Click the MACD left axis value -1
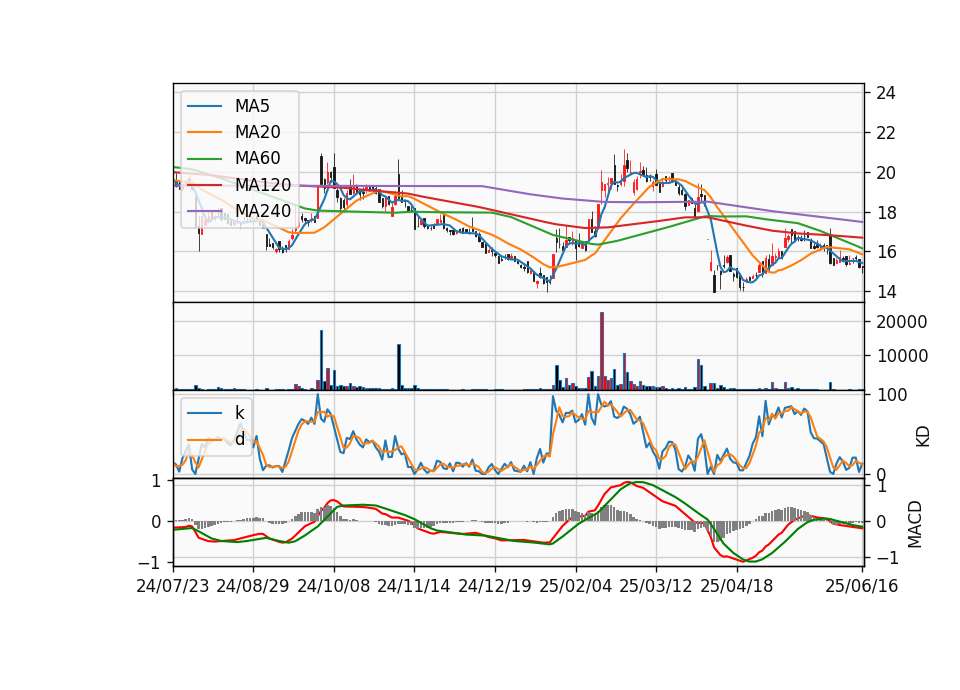The image size is (960, 690). coord(149,563)
